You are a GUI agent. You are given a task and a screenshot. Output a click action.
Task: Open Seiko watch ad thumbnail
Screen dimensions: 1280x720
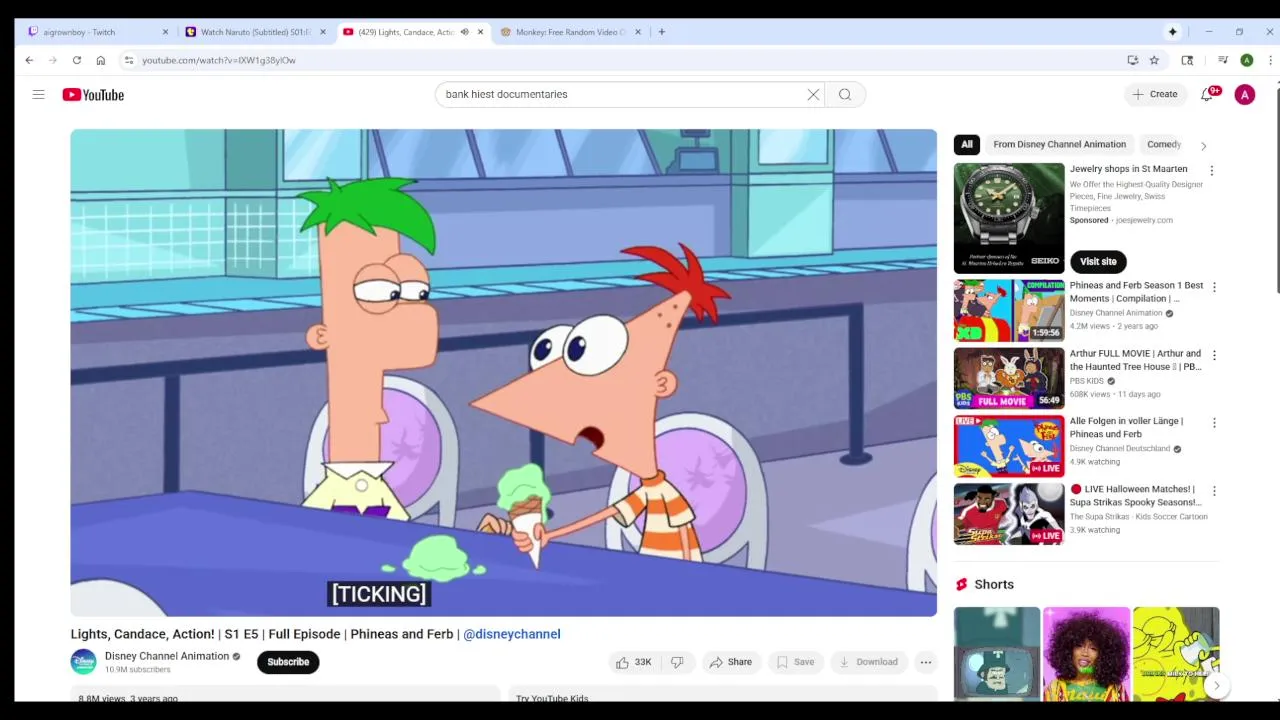(1009, 218)
